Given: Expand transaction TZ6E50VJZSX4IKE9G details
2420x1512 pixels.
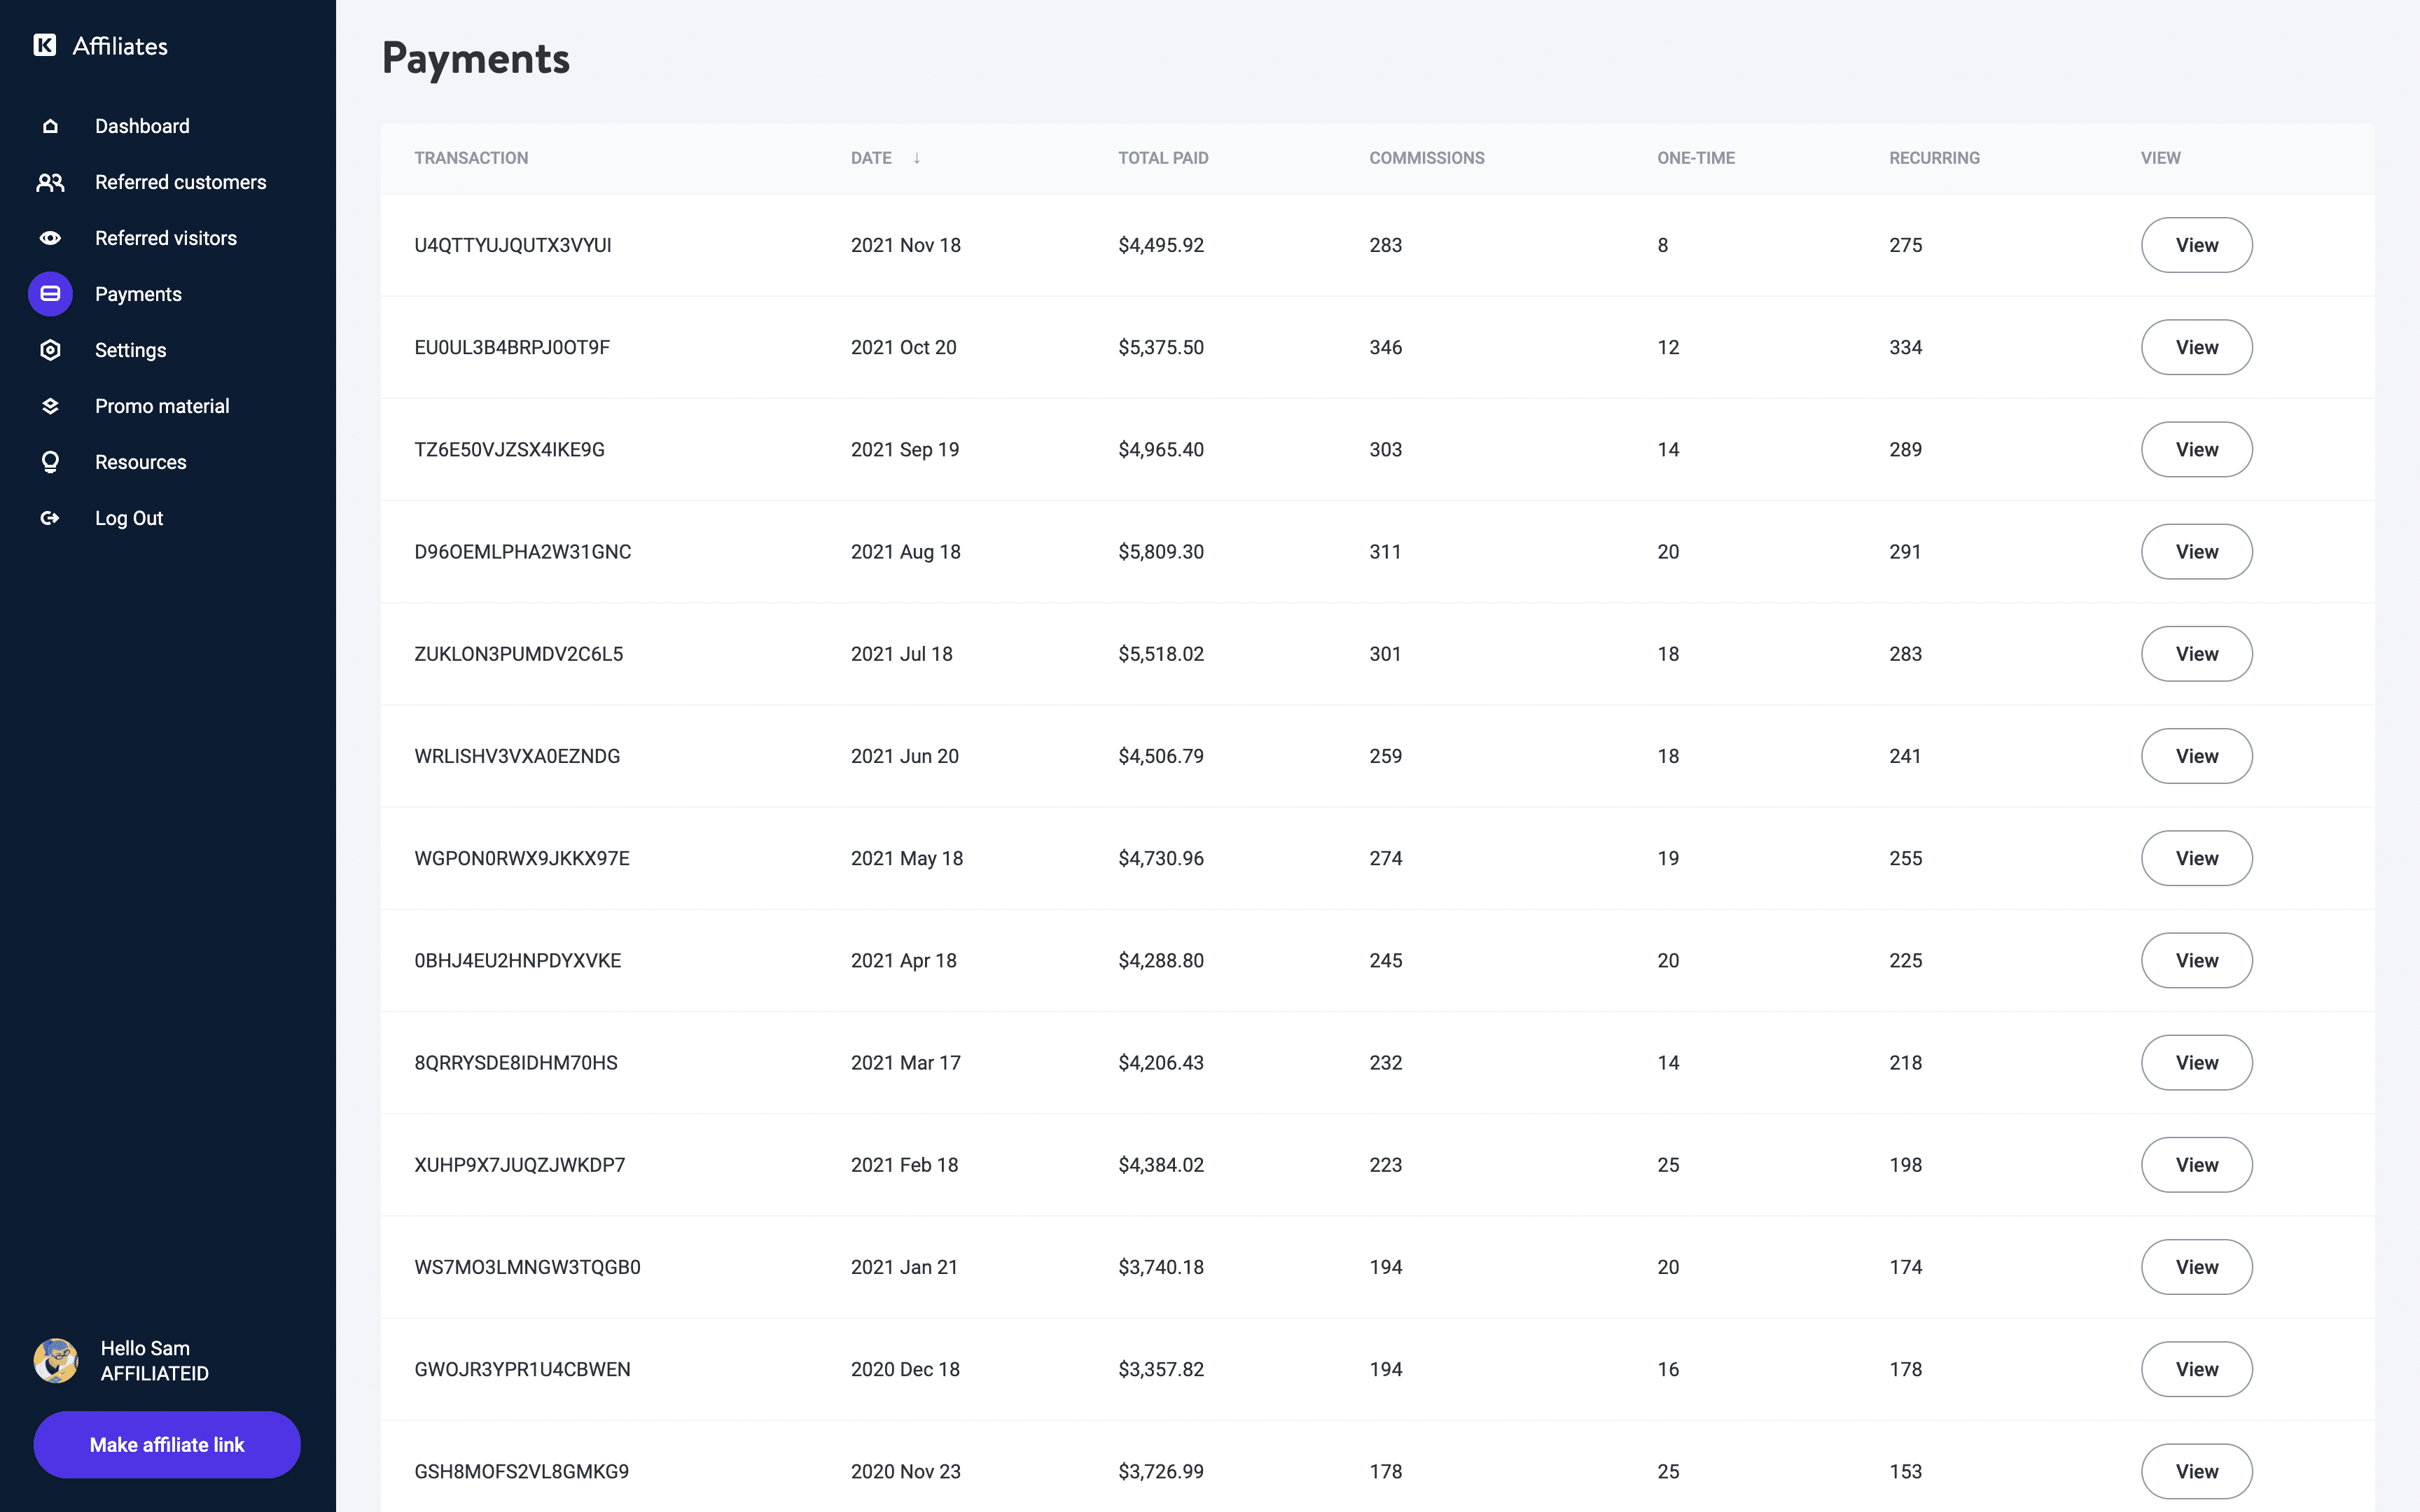Looking at the screenshot, I should point(2197,449).
